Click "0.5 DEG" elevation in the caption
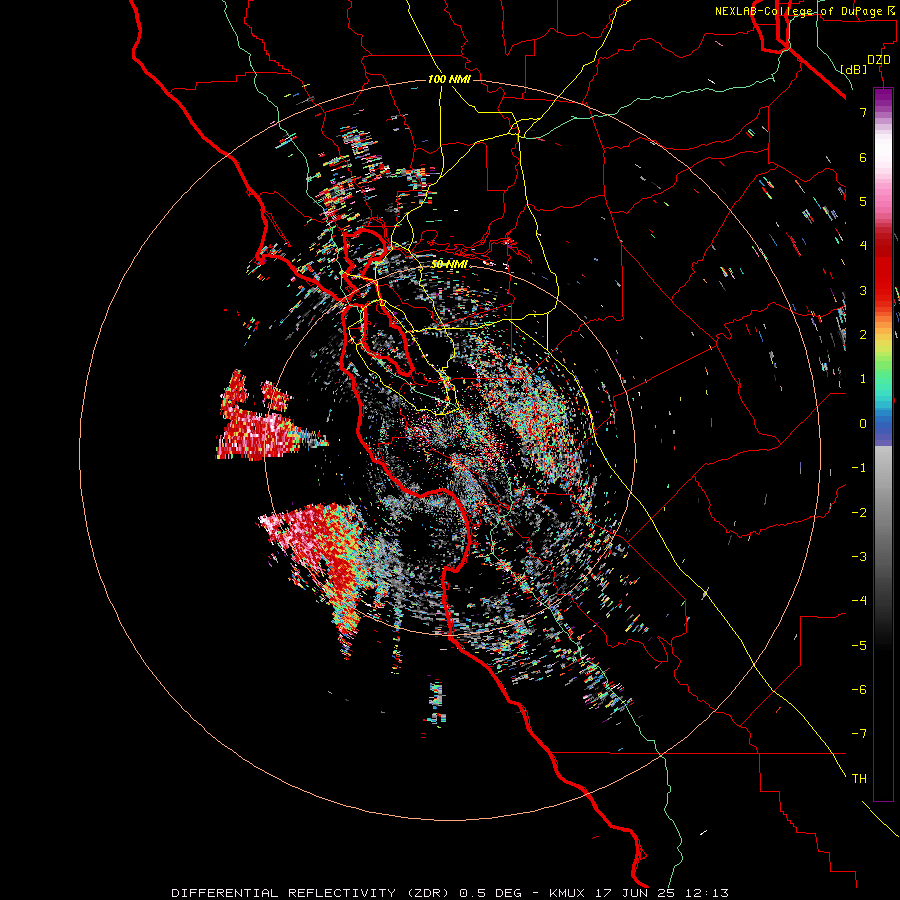The image size is (900, 900). point(491,893)
